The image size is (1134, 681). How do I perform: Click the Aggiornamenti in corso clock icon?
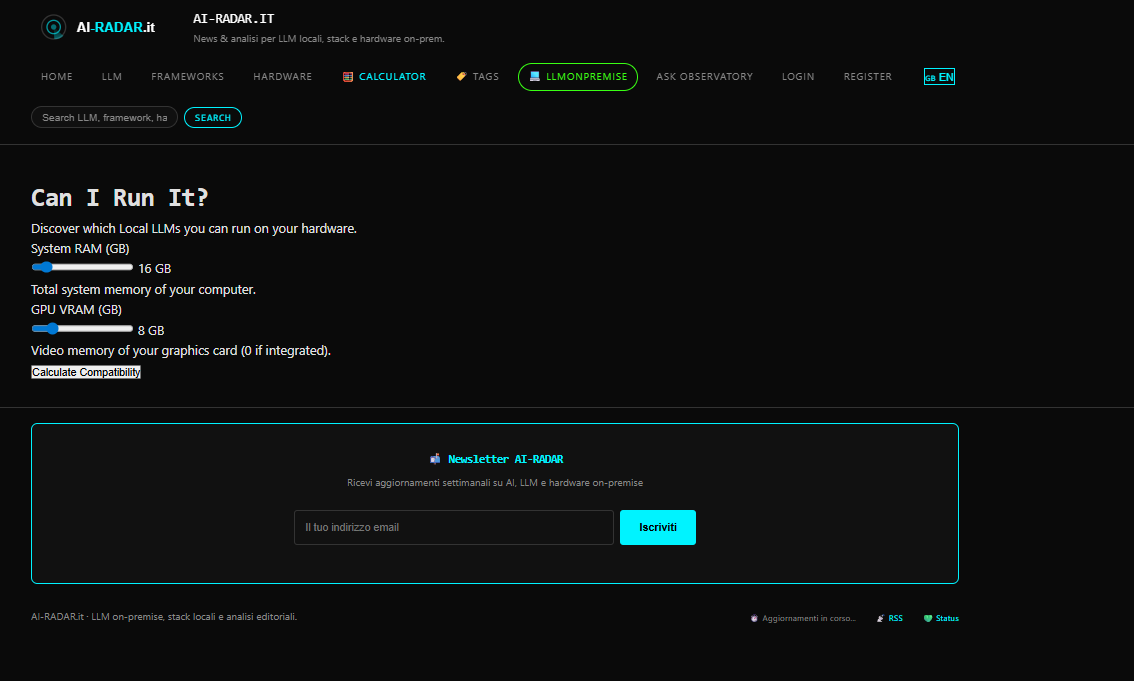[x=754, y=618]
